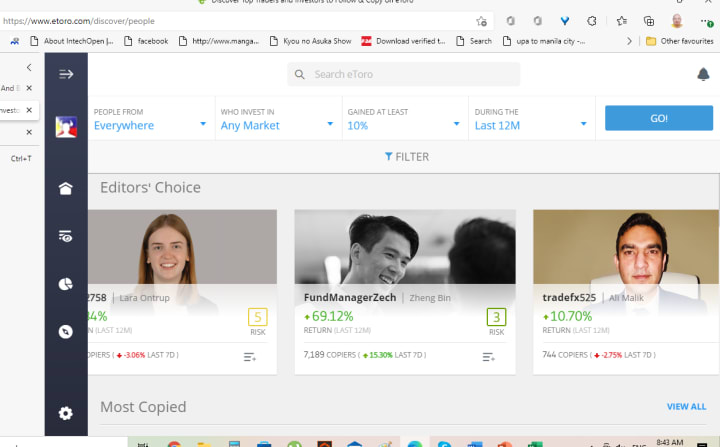This screenshot has width=720, height=447.
Task: Click the leftmost icon on favourites bar
Action: (x=15, y=41)
